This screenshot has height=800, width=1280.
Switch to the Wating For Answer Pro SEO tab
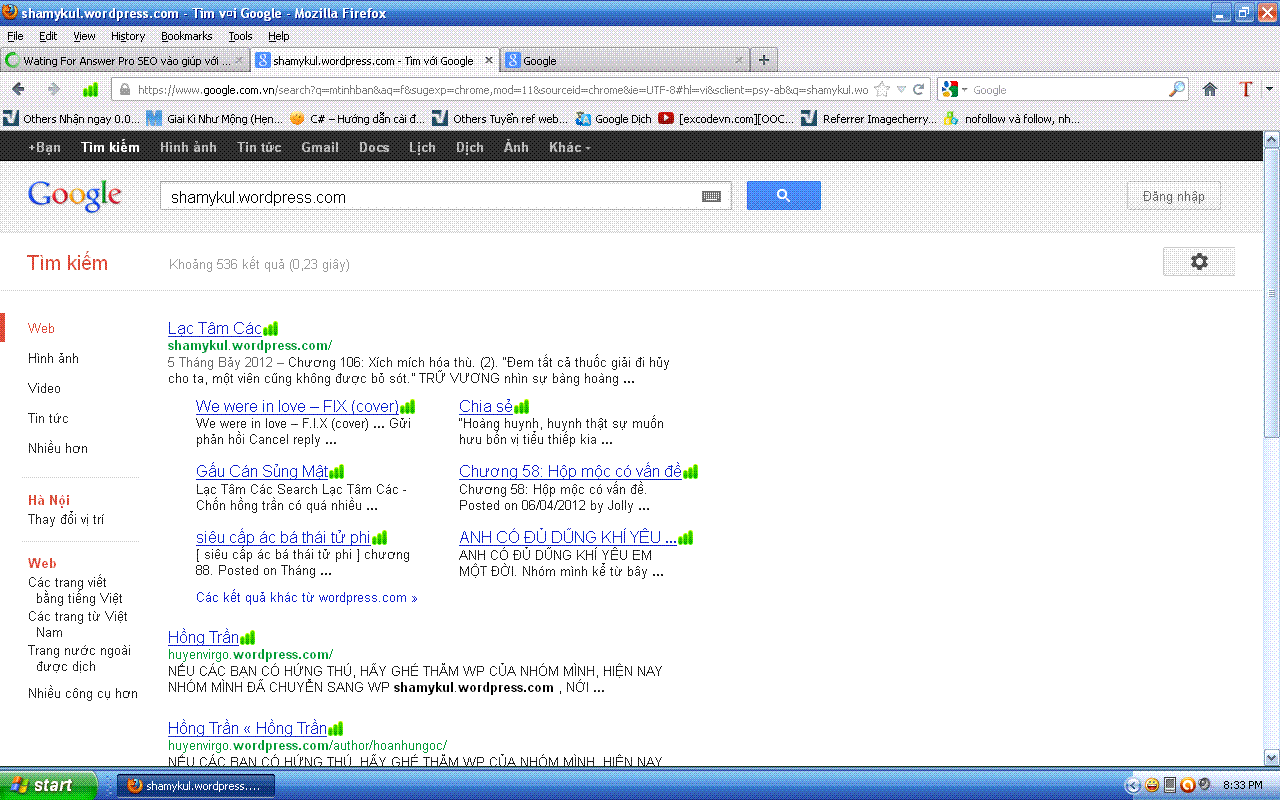[x=124, y=60]
